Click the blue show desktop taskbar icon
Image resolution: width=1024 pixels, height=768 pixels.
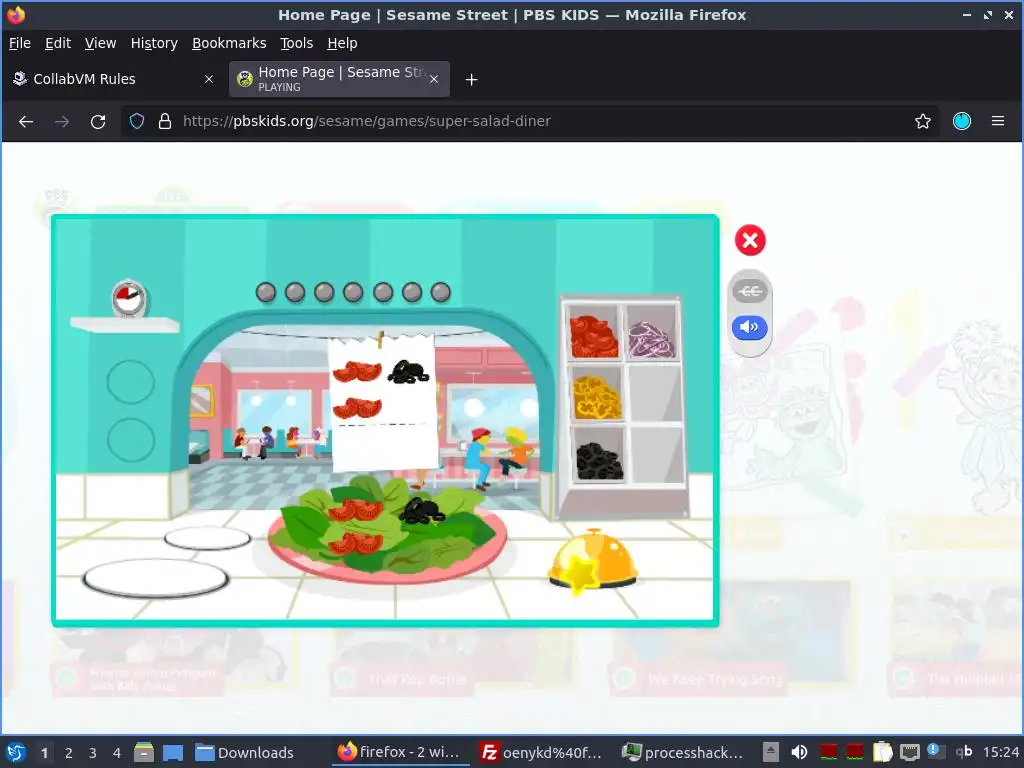172,752
